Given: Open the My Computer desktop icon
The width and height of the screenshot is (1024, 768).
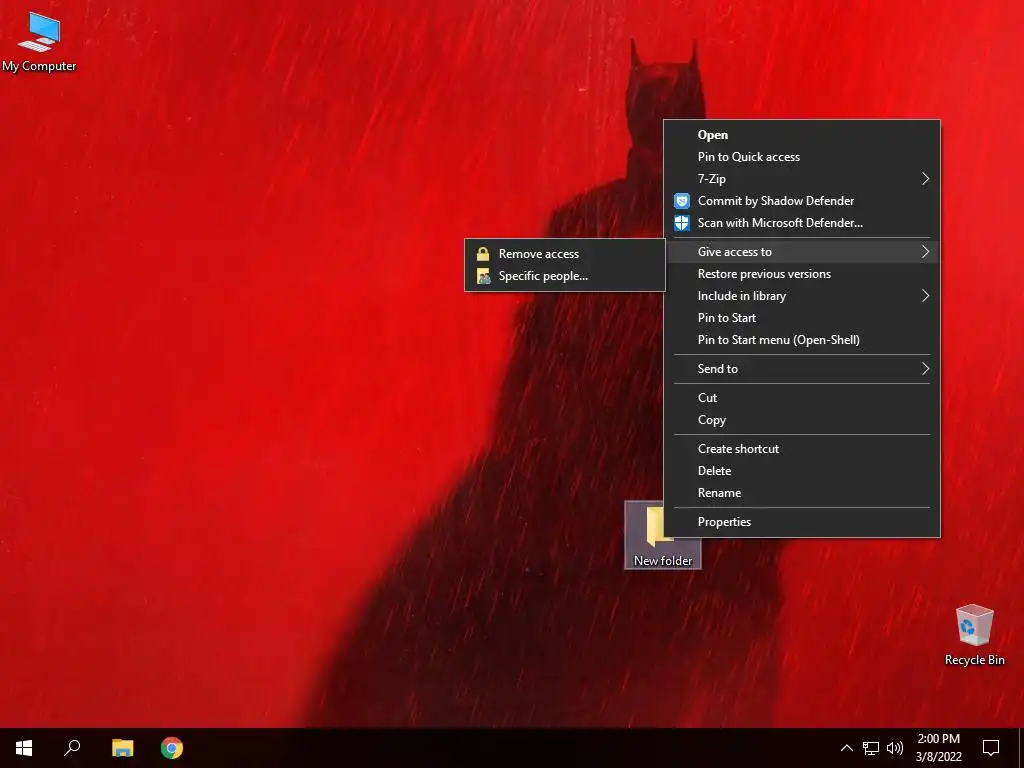Looking at the screenshot, I should click(39, 41).
